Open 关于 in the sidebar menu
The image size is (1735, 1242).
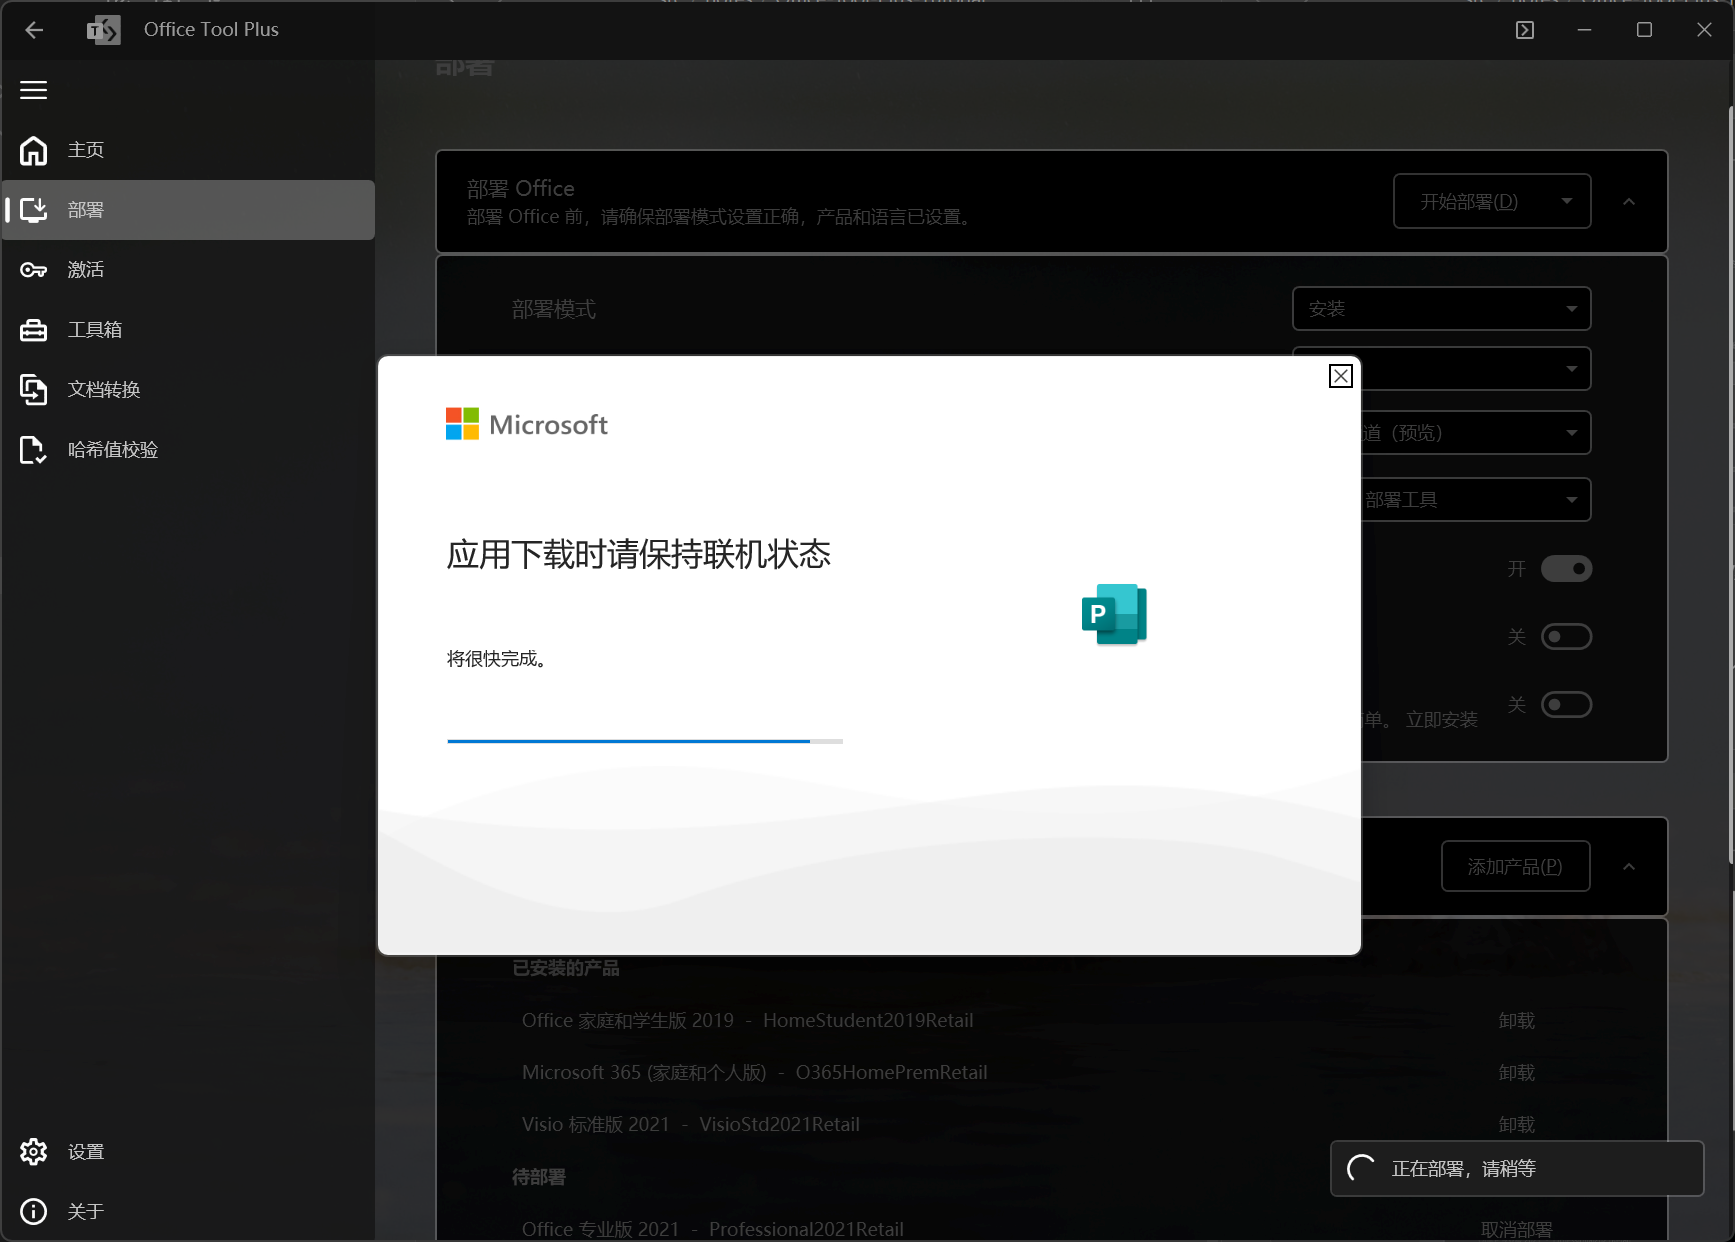point(86,1212)
